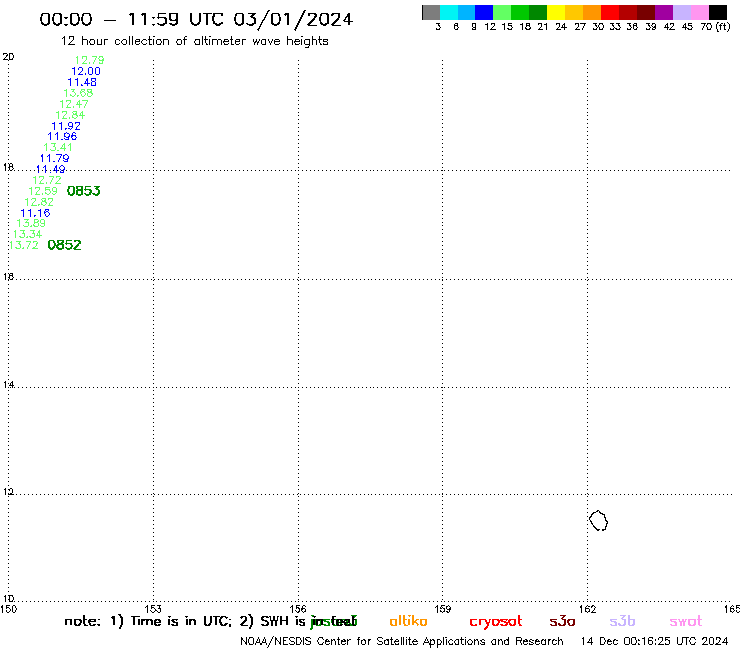
Task: Click the overlapping green jason label
Action: 334,621
